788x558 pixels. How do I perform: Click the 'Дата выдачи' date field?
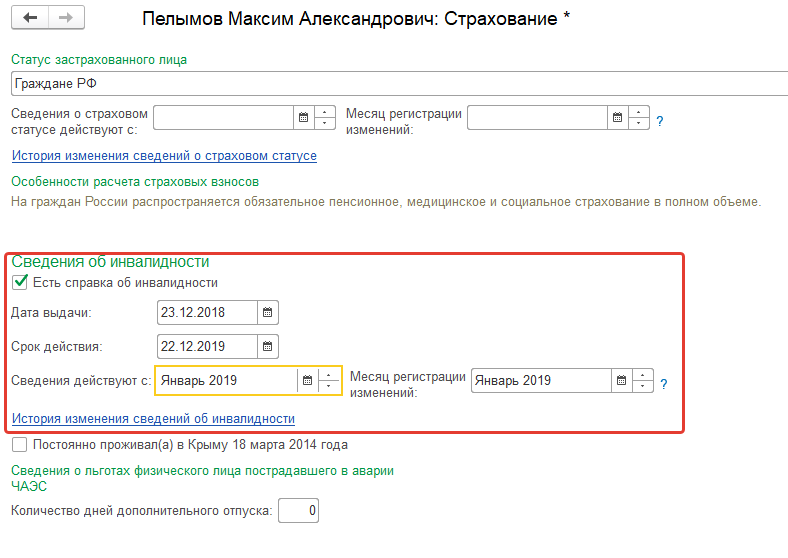(x=207, y=313)
